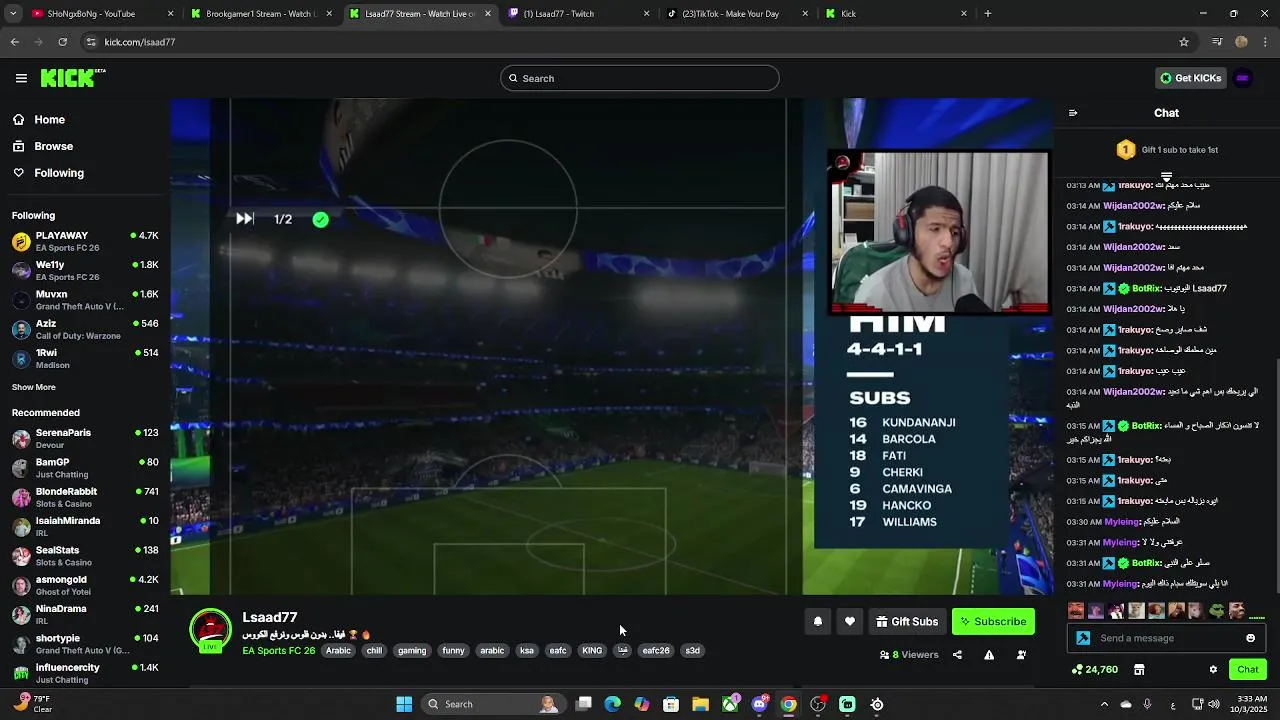Select the eafc26 tag
Image resolution: width=1280 pixels, height=720 pixels.
(656, 651)
